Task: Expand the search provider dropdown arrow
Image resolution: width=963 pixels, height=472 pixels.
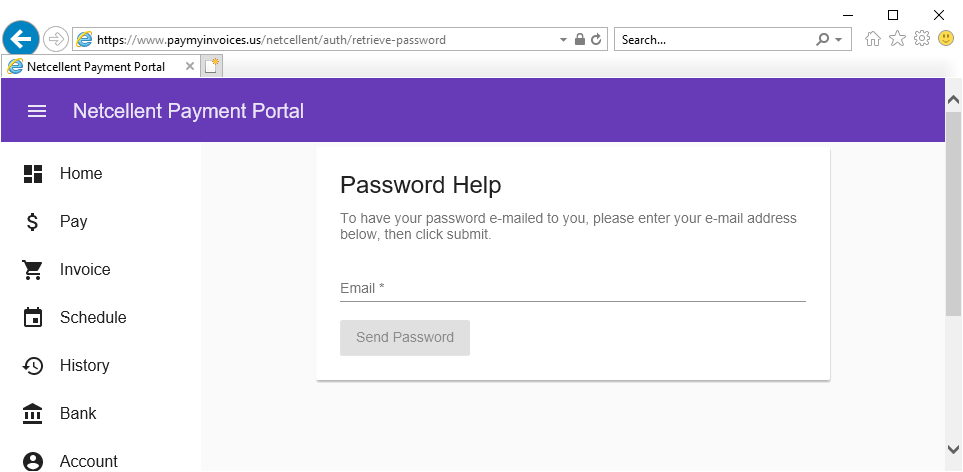Action: [x=838, y=40]
